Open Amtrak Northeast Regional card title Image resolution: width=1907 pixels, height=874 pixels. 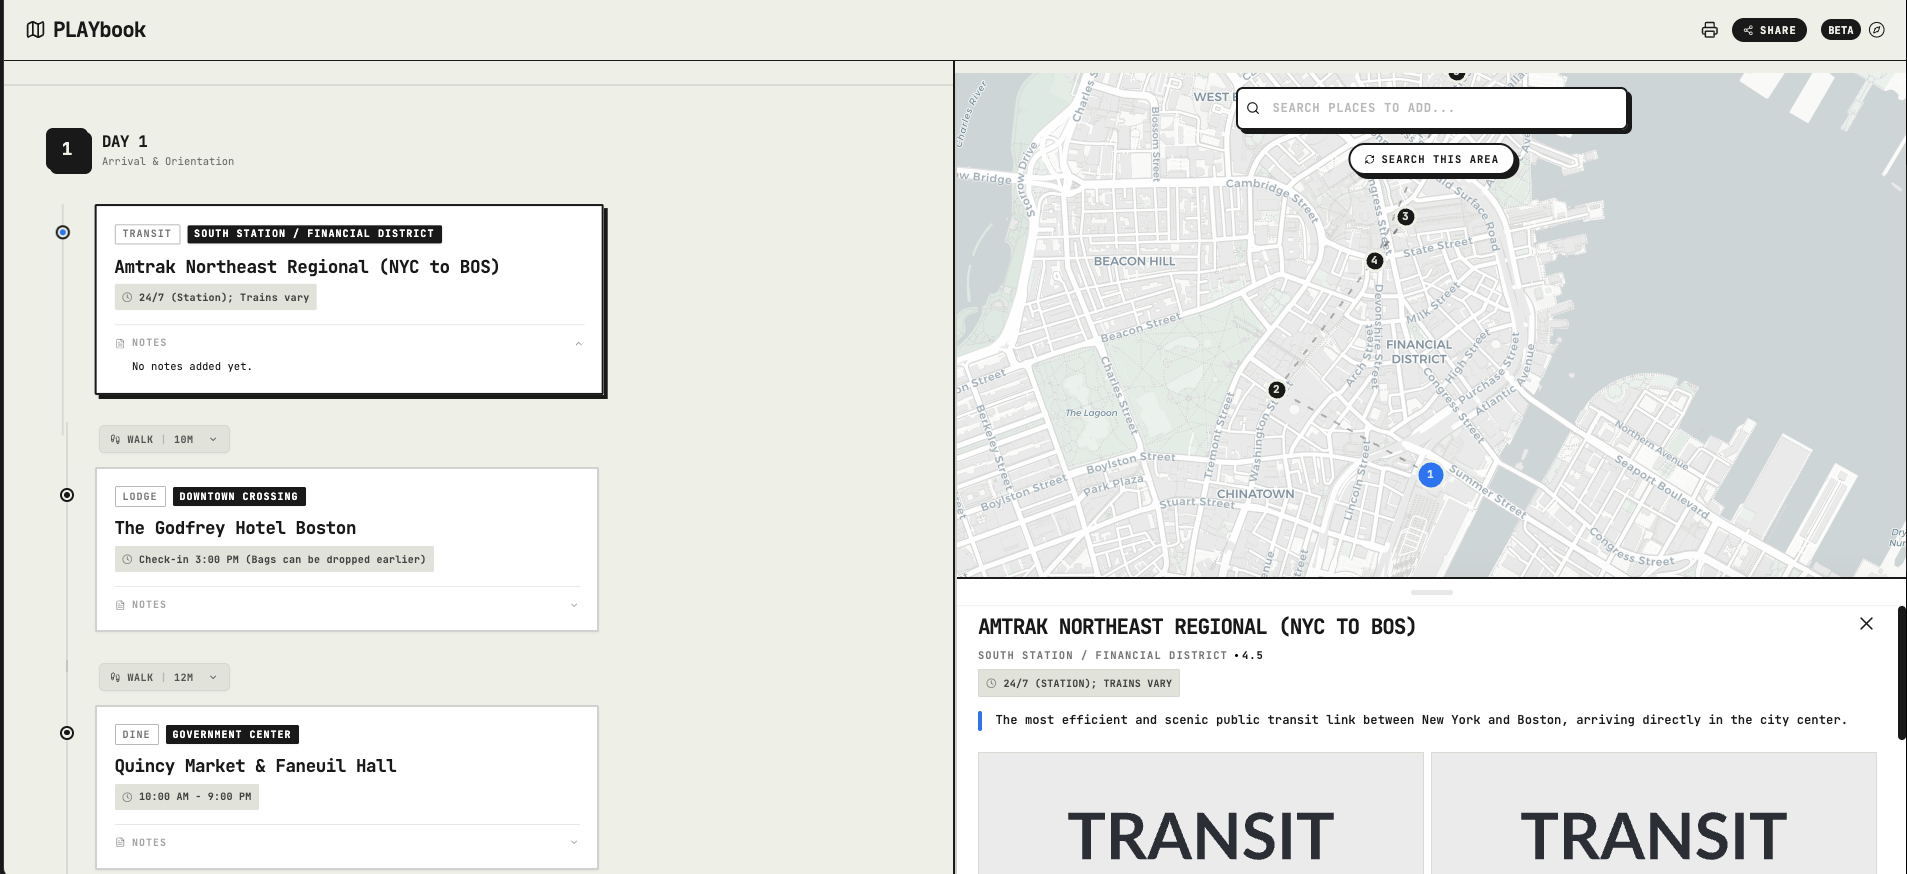pyautogui.click(x=306, y=267)
